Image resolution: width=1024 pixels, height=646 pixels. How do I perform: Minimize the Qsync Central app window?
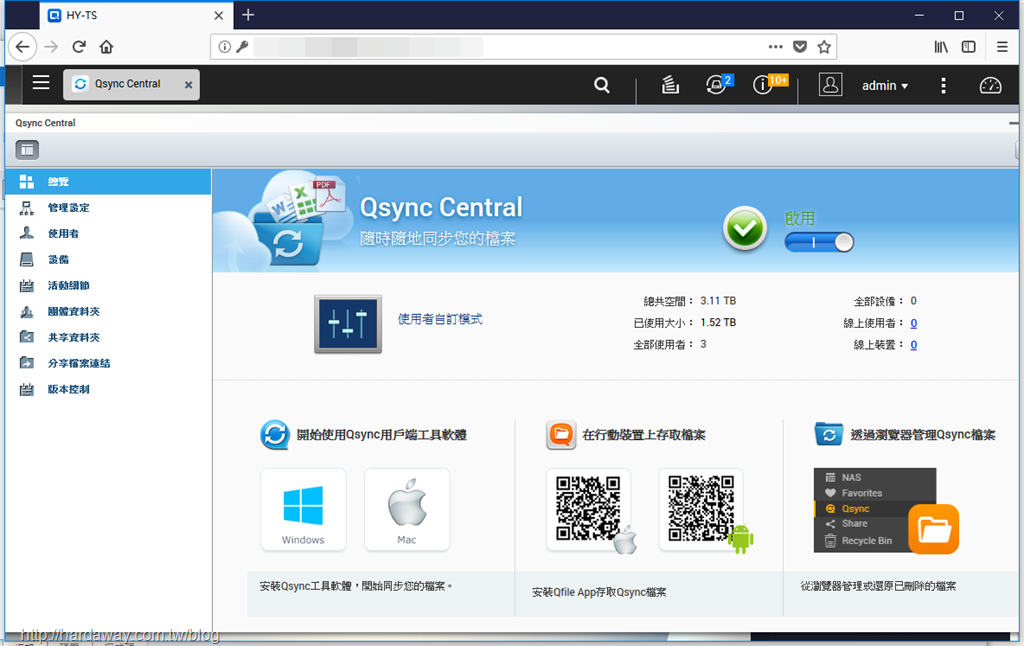click(1013, 123)
